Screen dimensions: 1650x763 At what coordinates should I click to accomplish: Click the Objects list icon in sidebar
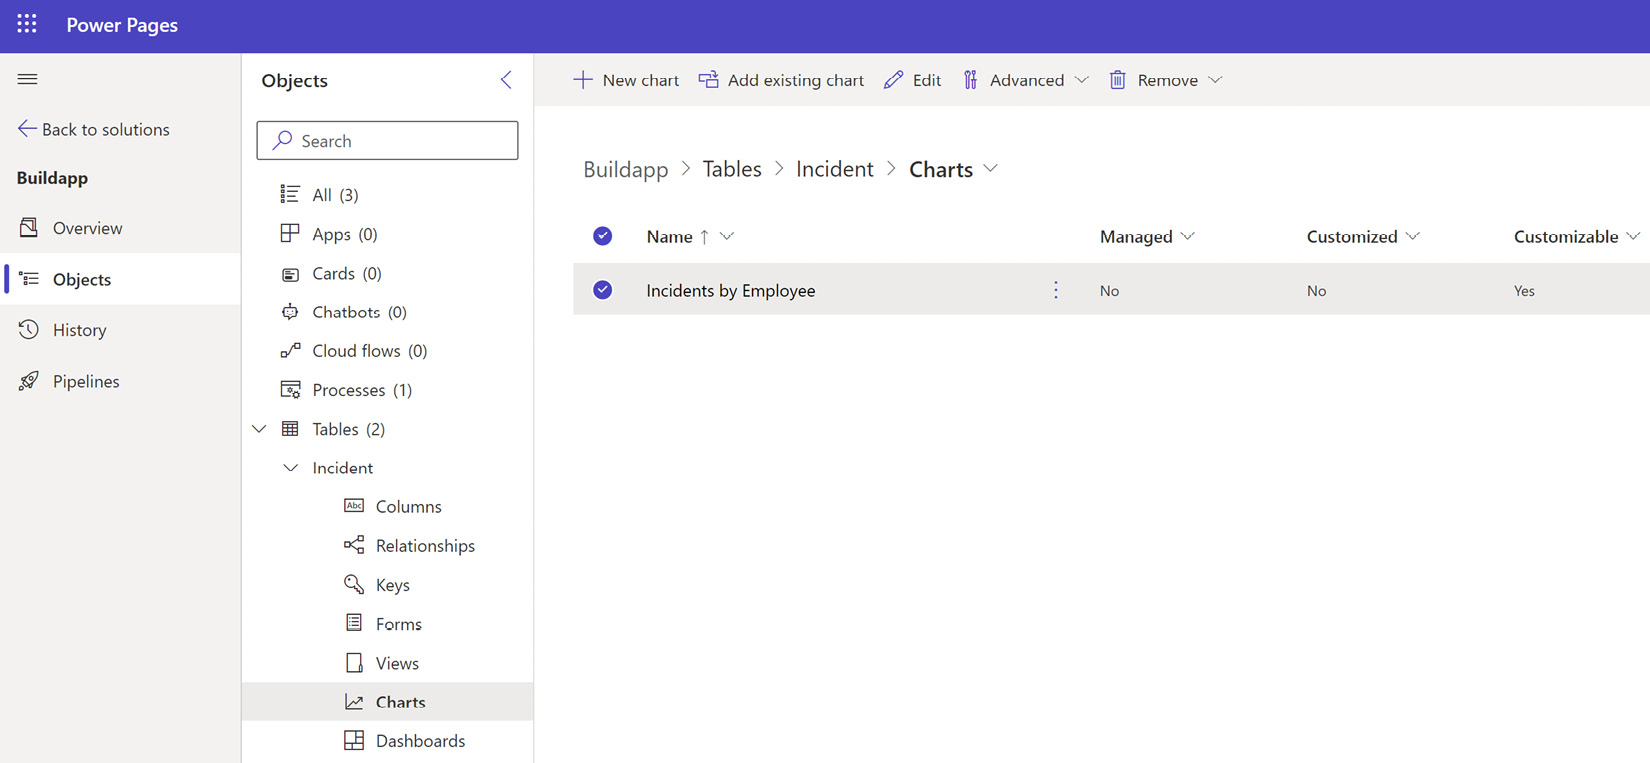click(x=29, y=279)
